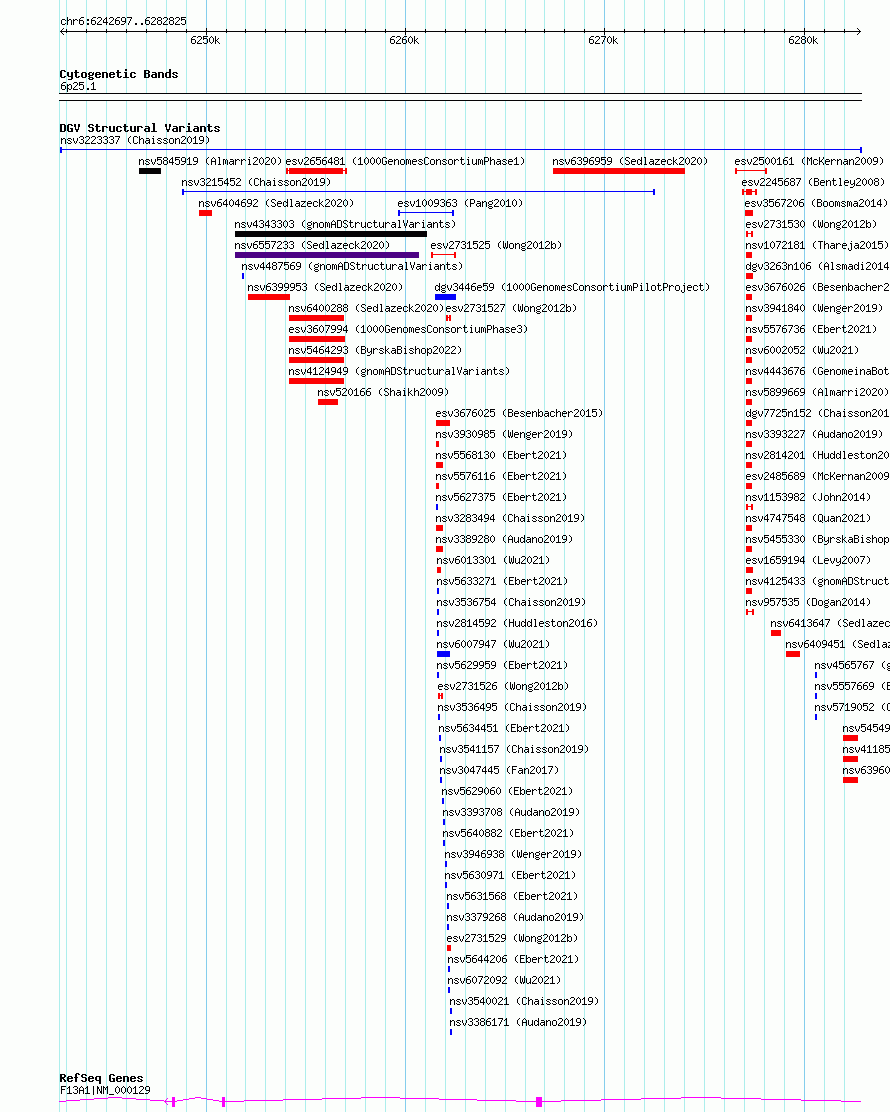Select nsv3215452 (Chaisson2019) variant label

coord(256,182)
